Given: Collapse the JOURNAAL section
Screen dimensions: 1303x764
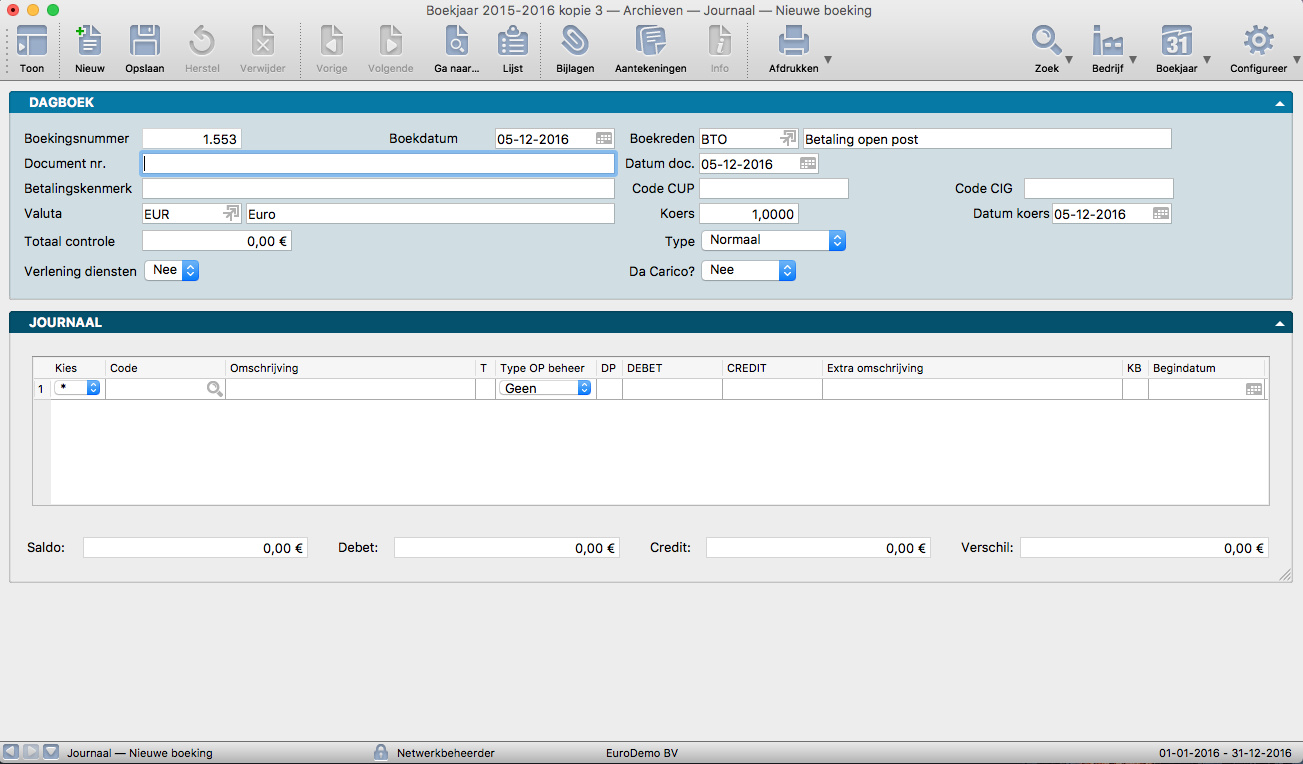Looking at the screenshot, I should click(1279, 323).
